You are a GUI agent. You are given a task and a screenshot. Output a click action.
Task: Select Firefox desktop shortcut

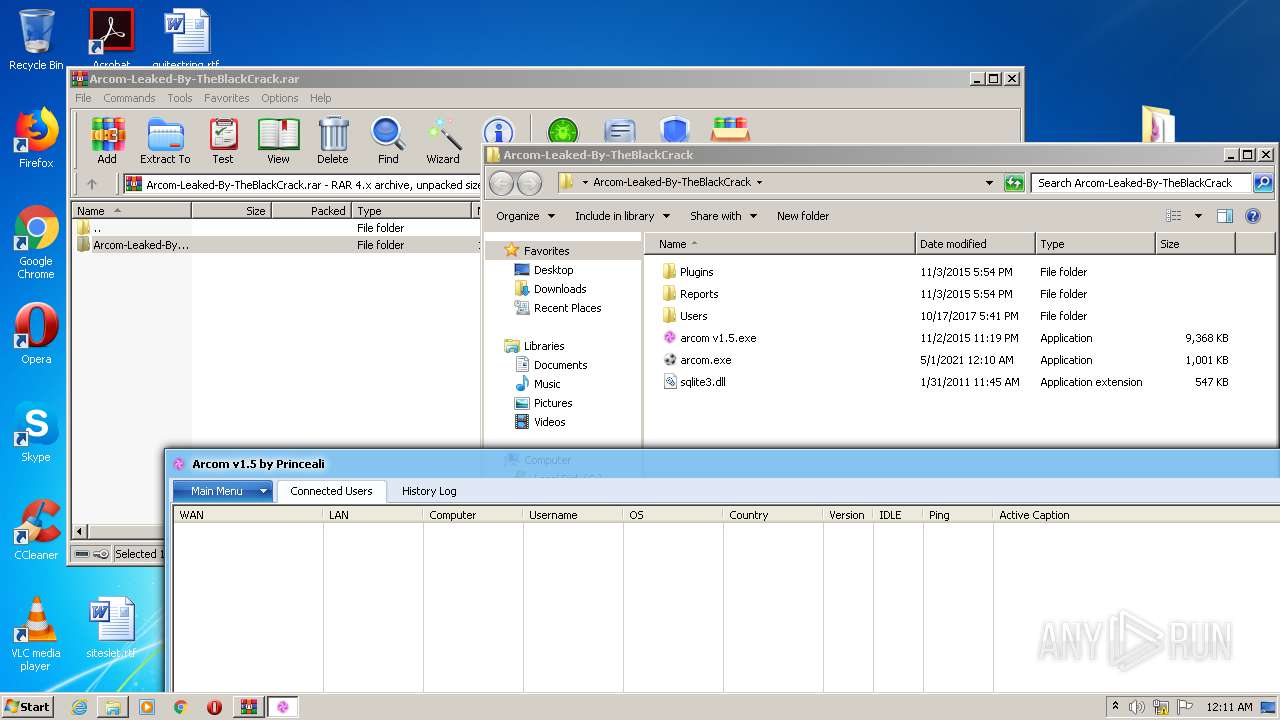36,138
